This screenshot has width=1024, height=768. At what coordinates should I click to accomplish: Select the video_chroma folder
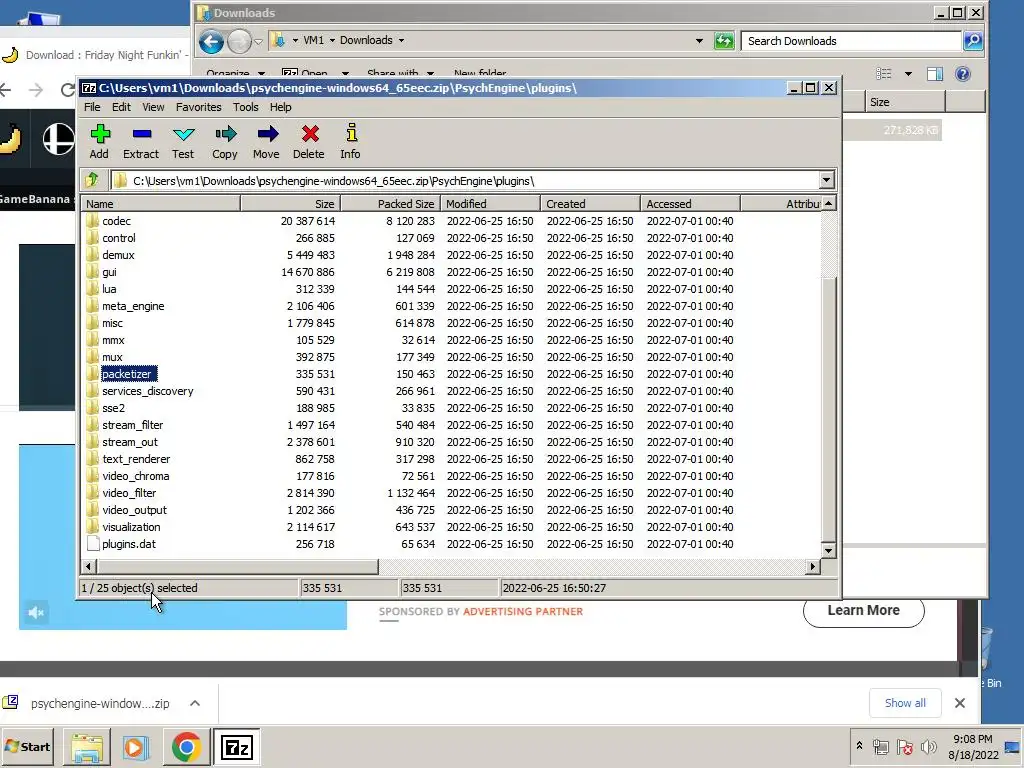tap(135, 476)
